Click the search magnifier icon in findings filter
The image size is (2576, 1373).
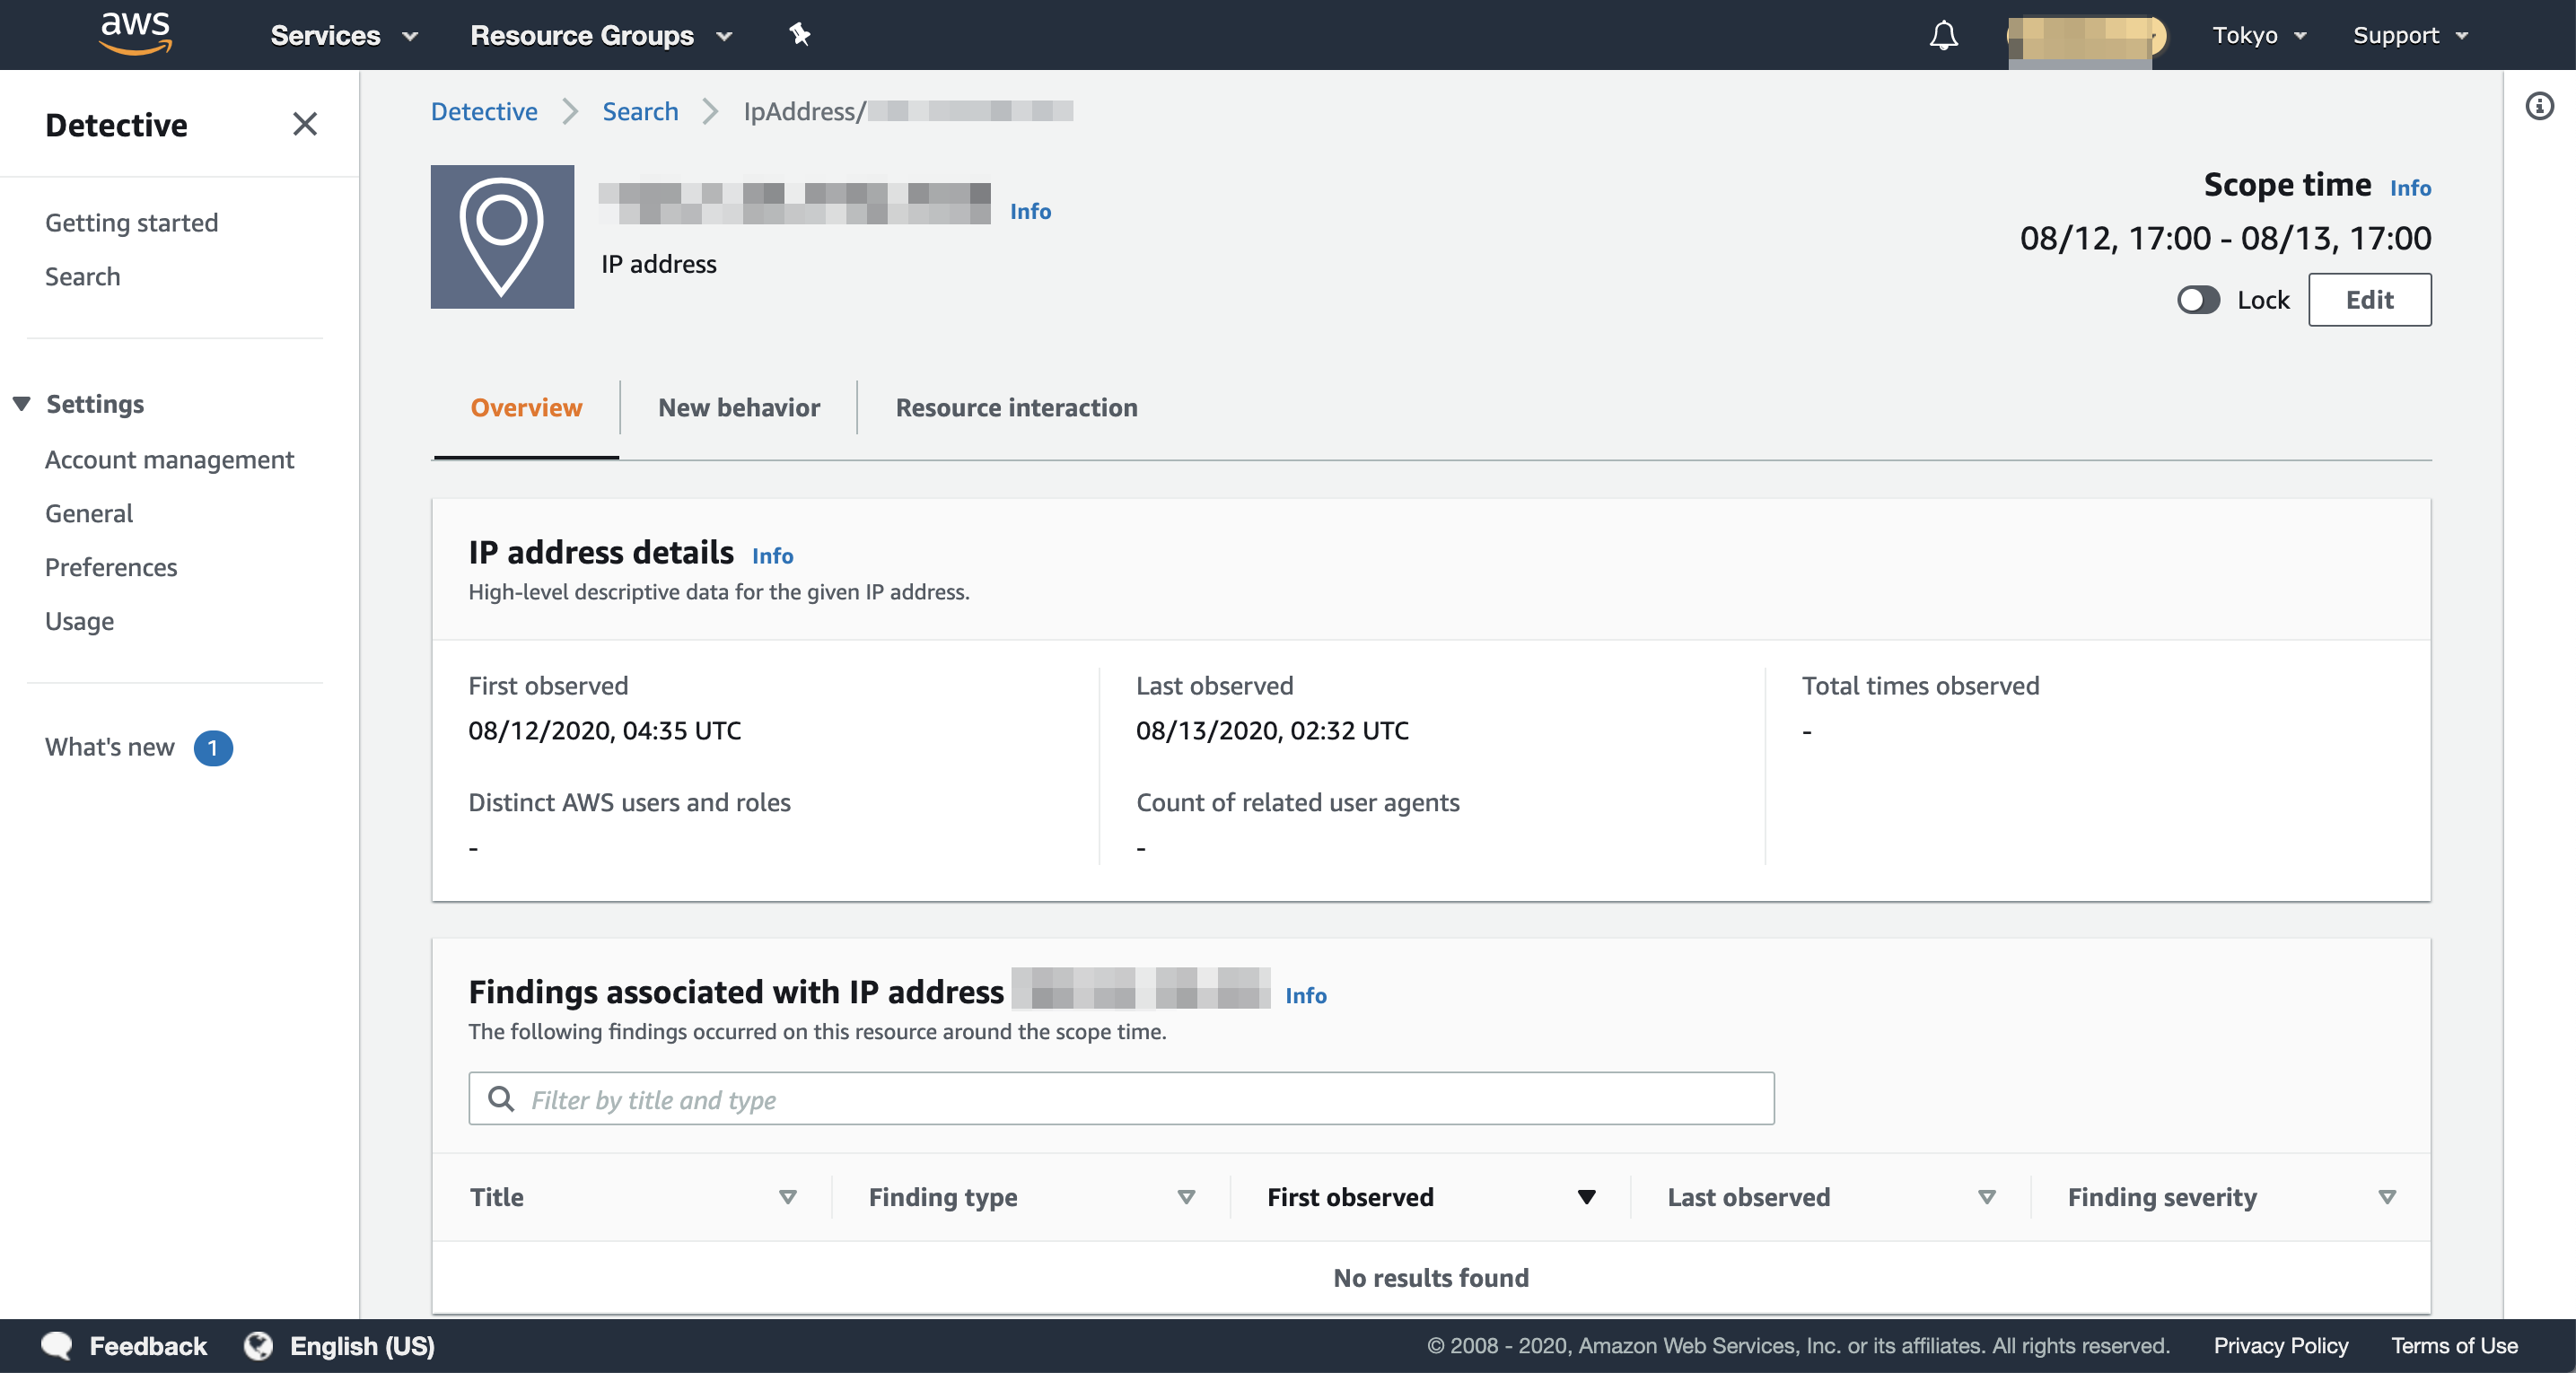point(501,1099)
